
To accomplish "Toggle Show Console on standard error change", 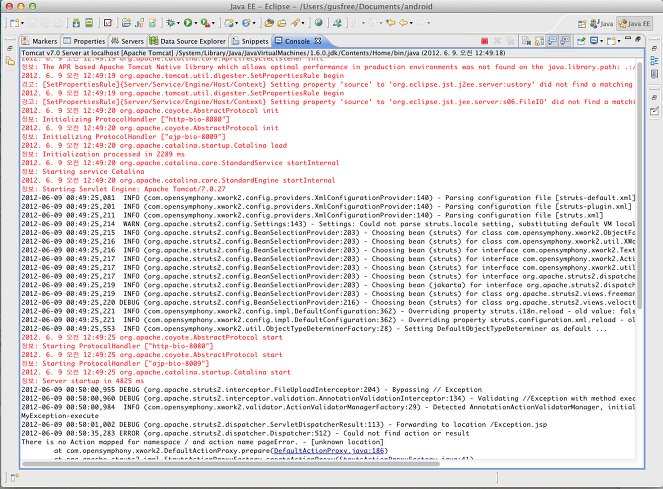I will click(564, 41).
